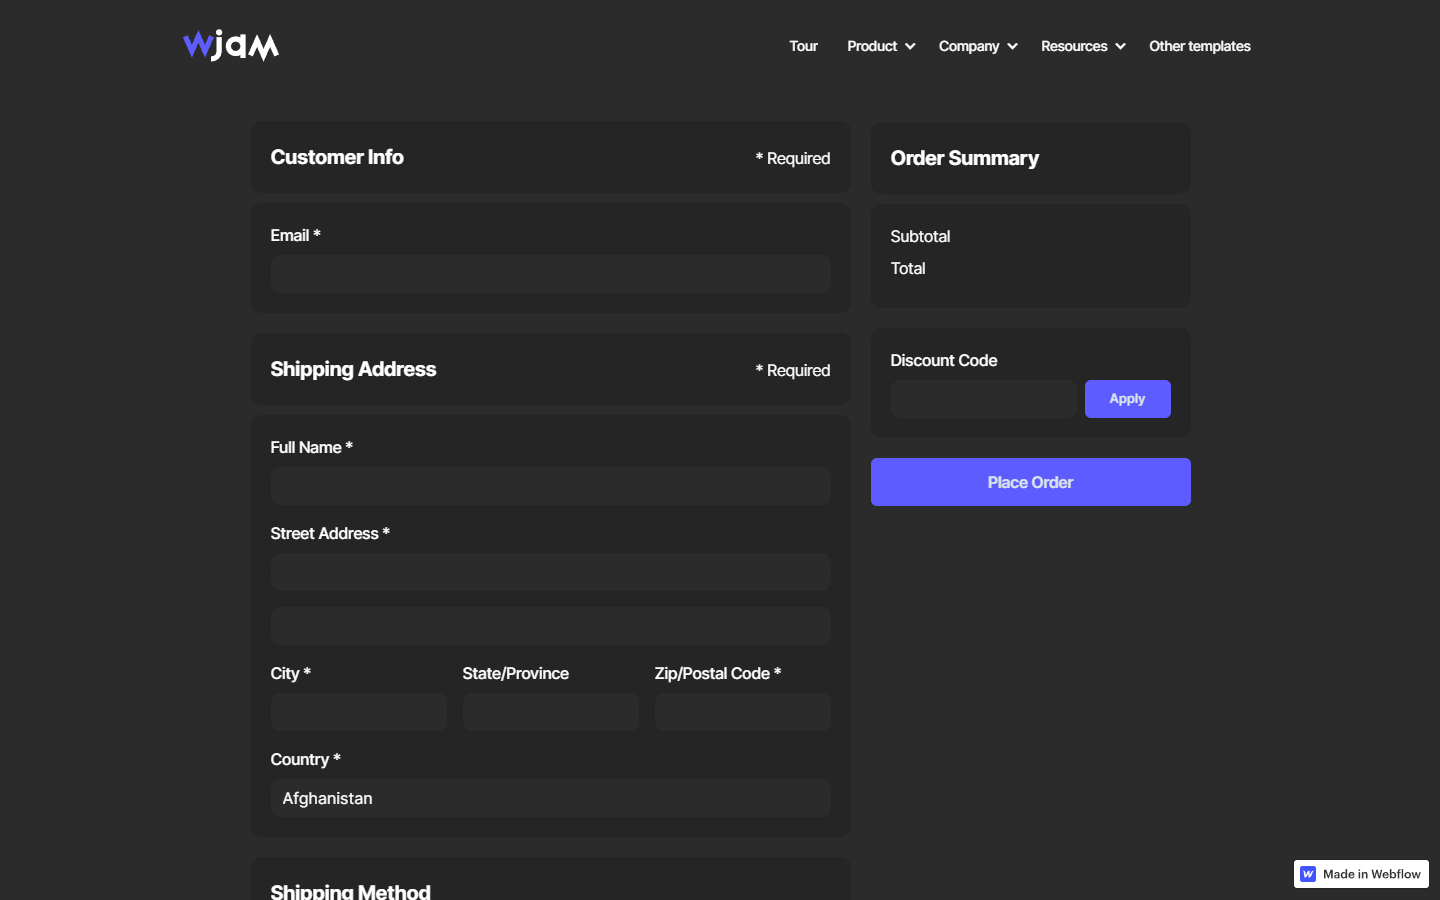The width and height of the screenshot is (1440, 900).
Task: Click the second street address line field
Action: click(x=550, y=626)
